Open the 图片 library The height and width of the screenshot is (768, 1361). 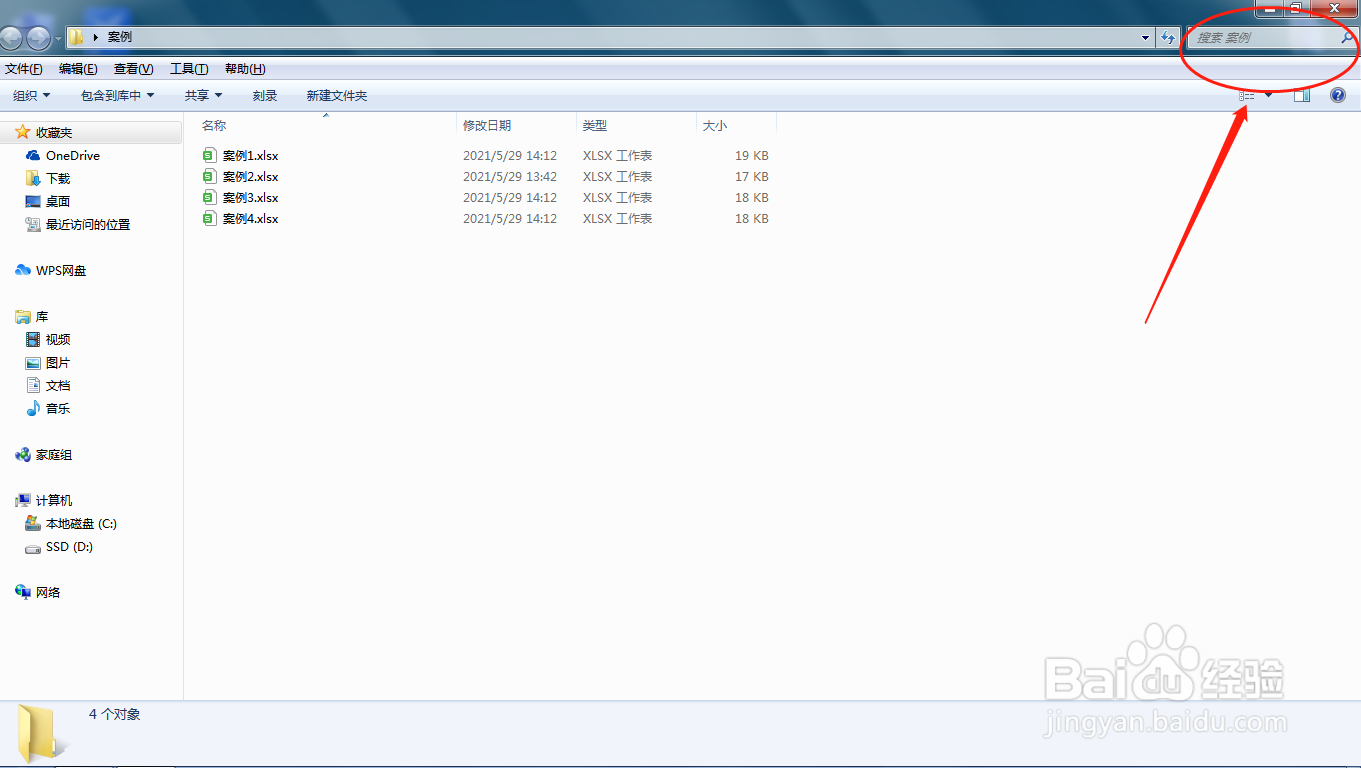[x=58, y=363]
